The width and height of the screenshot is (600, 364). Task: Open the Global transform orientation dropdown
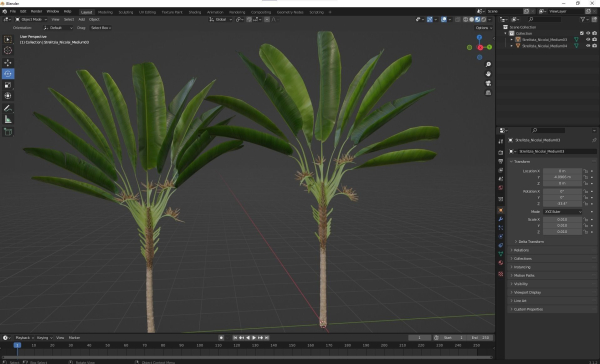221,20
